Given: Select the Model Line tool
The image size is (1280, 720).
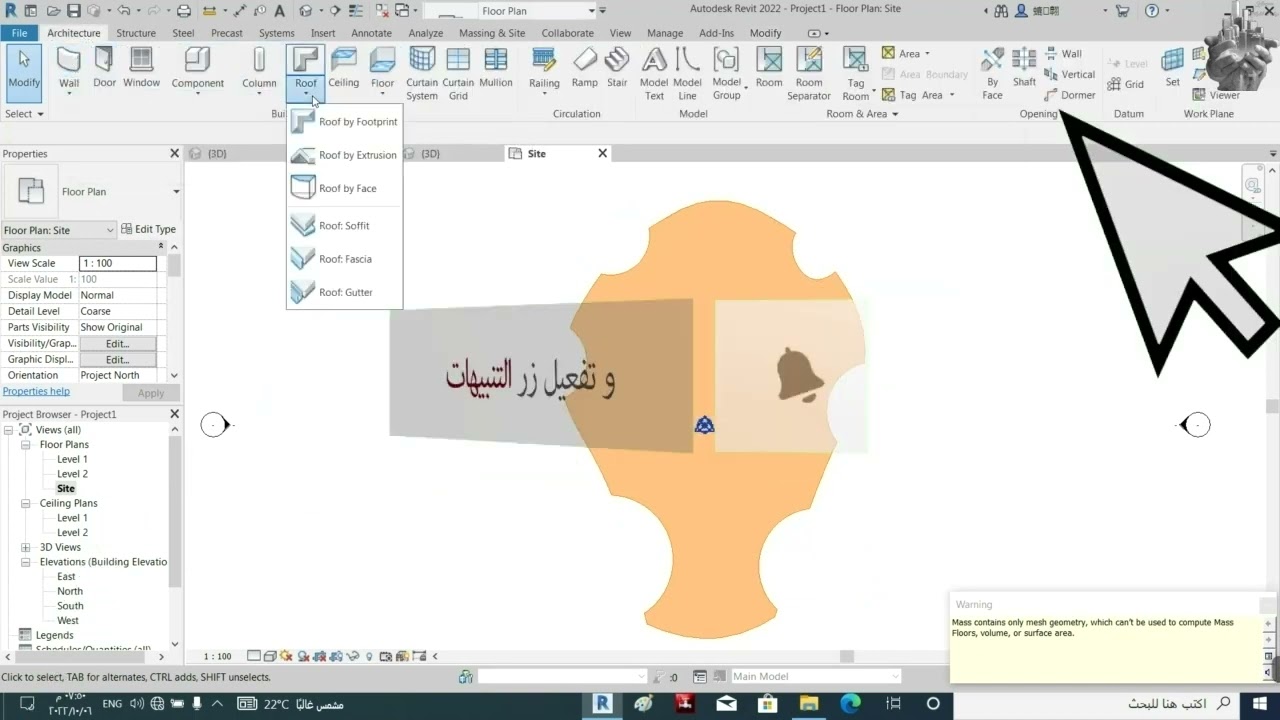Looking at the screenshot, I should tap(687, 74).
